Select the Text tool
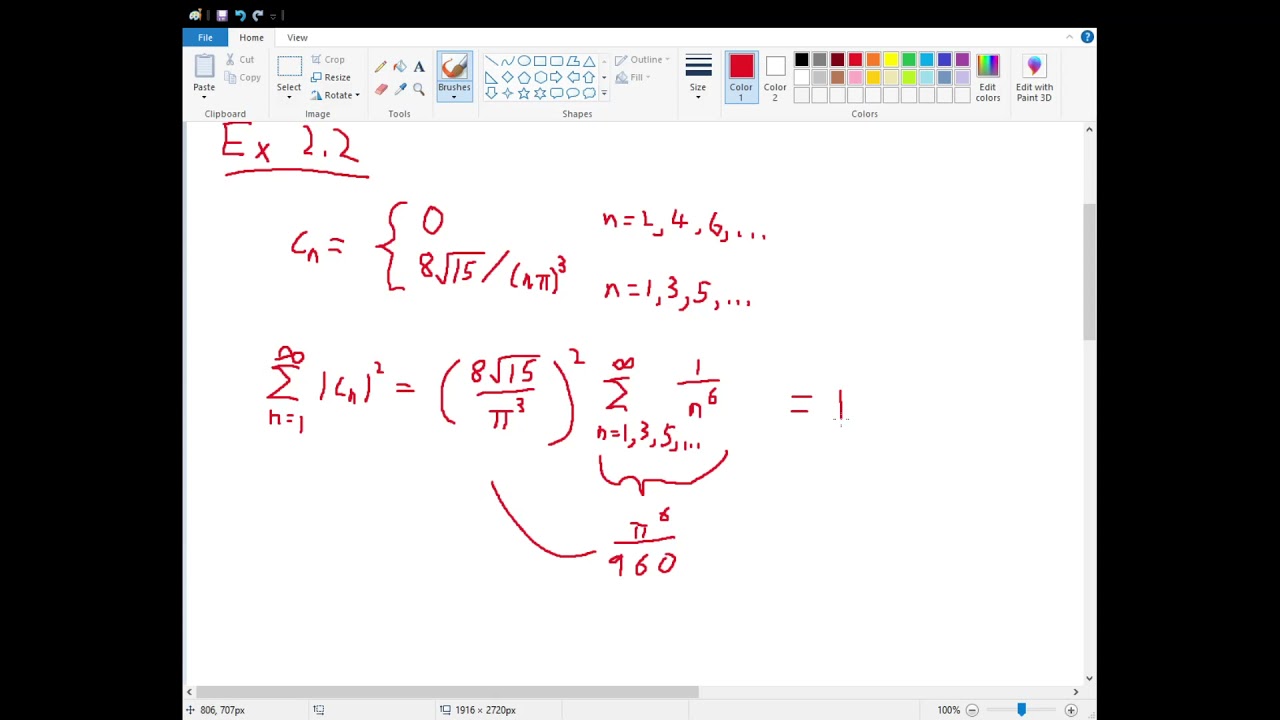 [419, 67]
